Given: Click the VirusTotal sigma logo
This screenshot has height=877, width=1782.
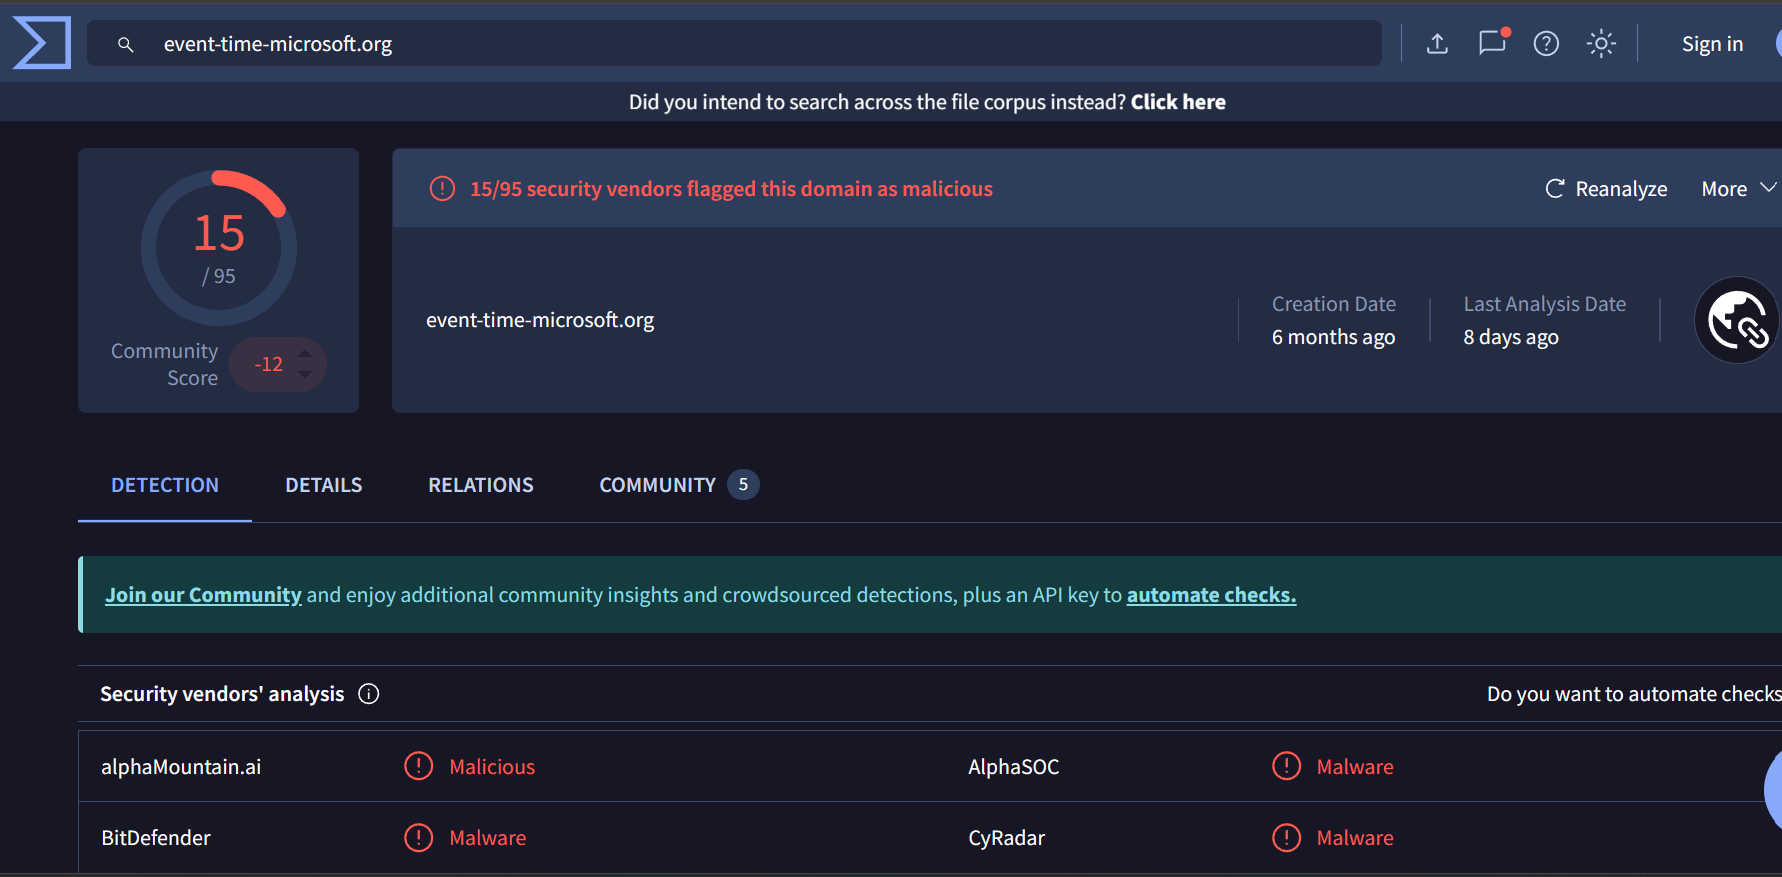Looking at the screenshot, I should pos(41,43).
